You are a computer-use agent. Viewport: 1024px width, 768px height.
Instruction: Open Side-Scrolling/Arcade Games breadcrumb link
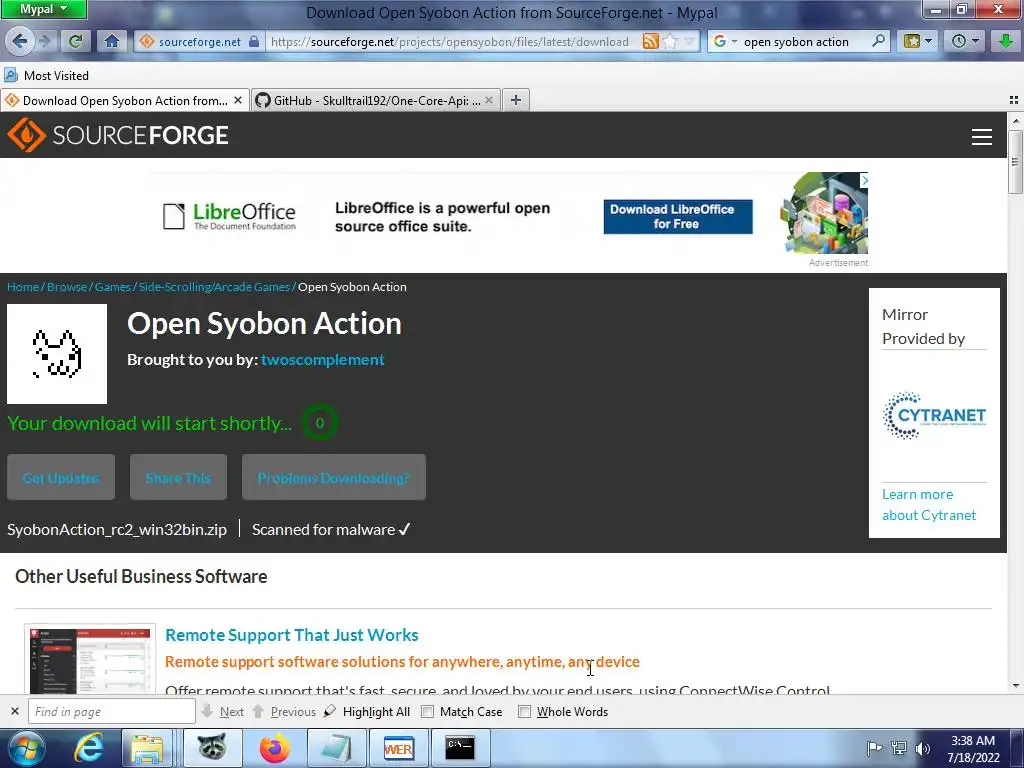click(x=214, y=287)
